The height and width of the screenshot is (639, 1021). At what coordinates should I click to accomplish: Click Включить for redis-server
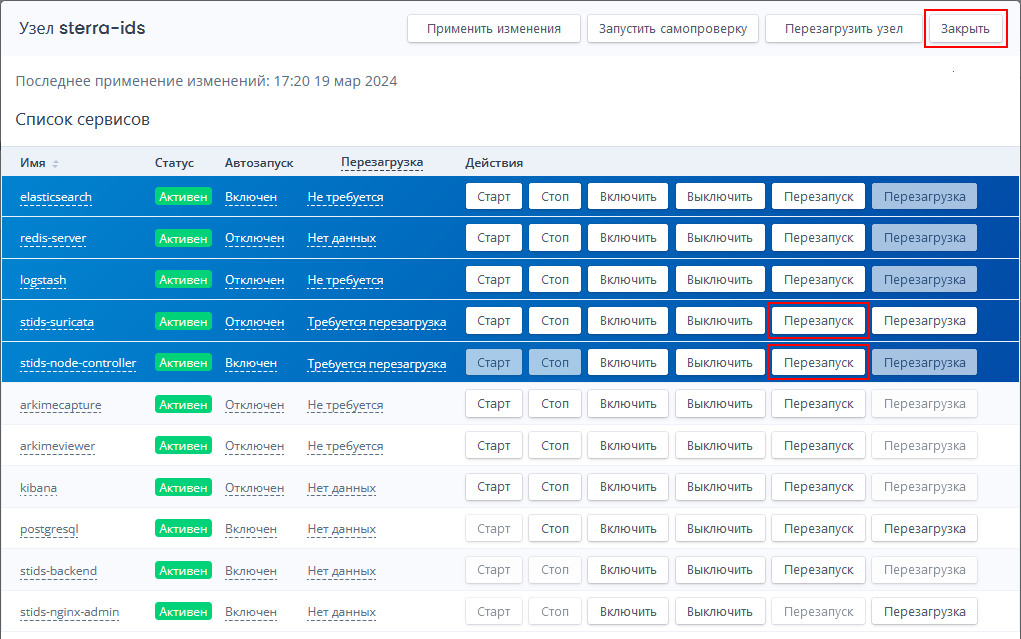pos(628,238)
